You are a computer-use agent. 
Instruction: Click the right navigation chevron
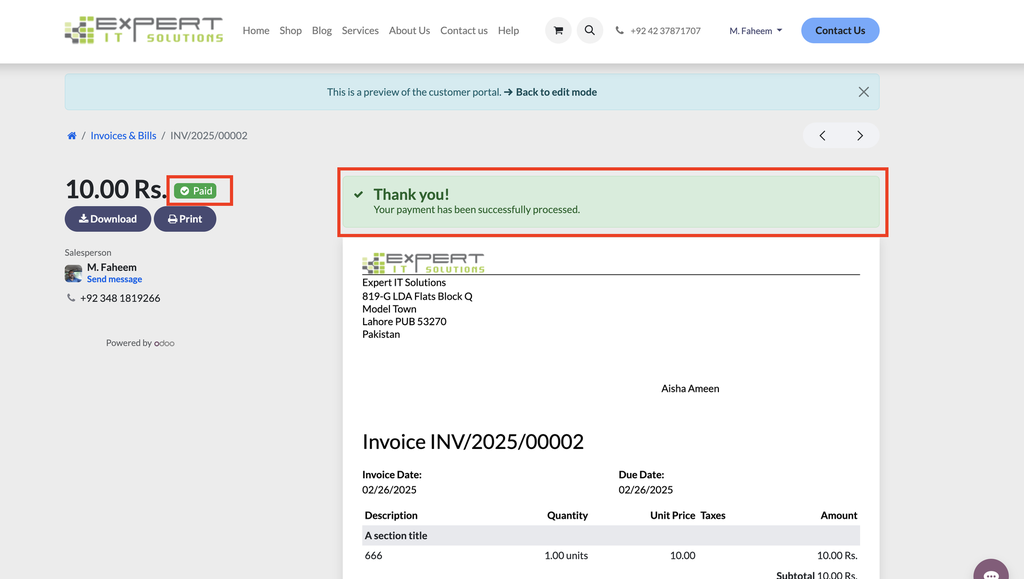pos(860,135)
